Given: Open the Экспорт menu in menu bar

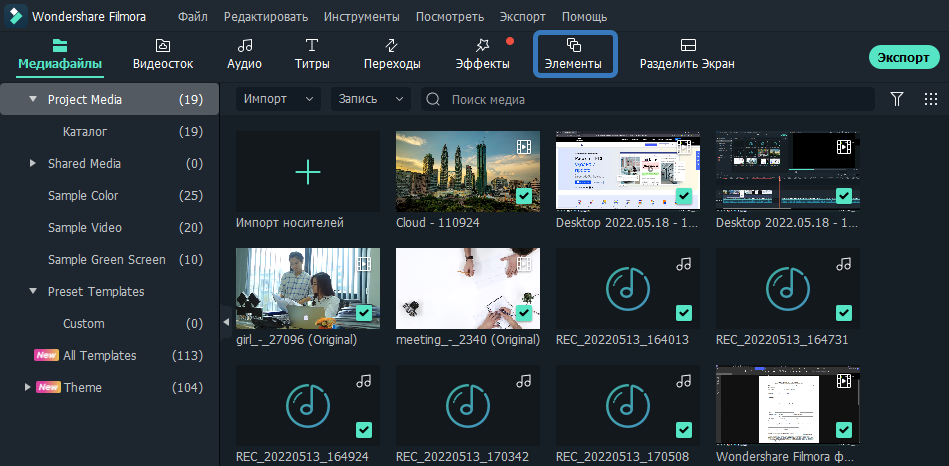Looking at the screenshot, I should [x=523, y=17].
